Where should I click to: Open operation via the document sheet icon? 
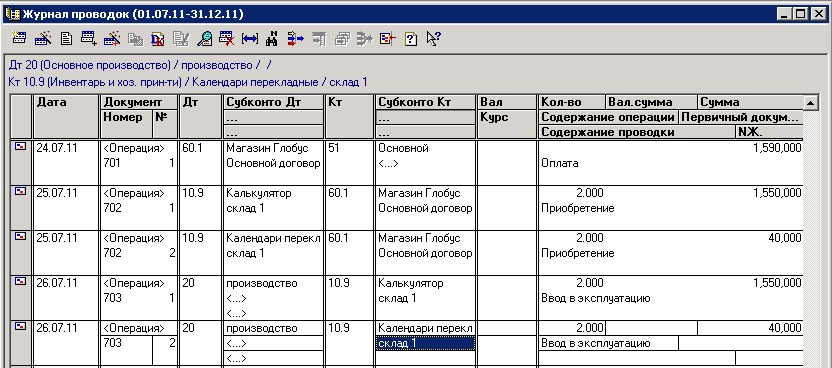66,38
